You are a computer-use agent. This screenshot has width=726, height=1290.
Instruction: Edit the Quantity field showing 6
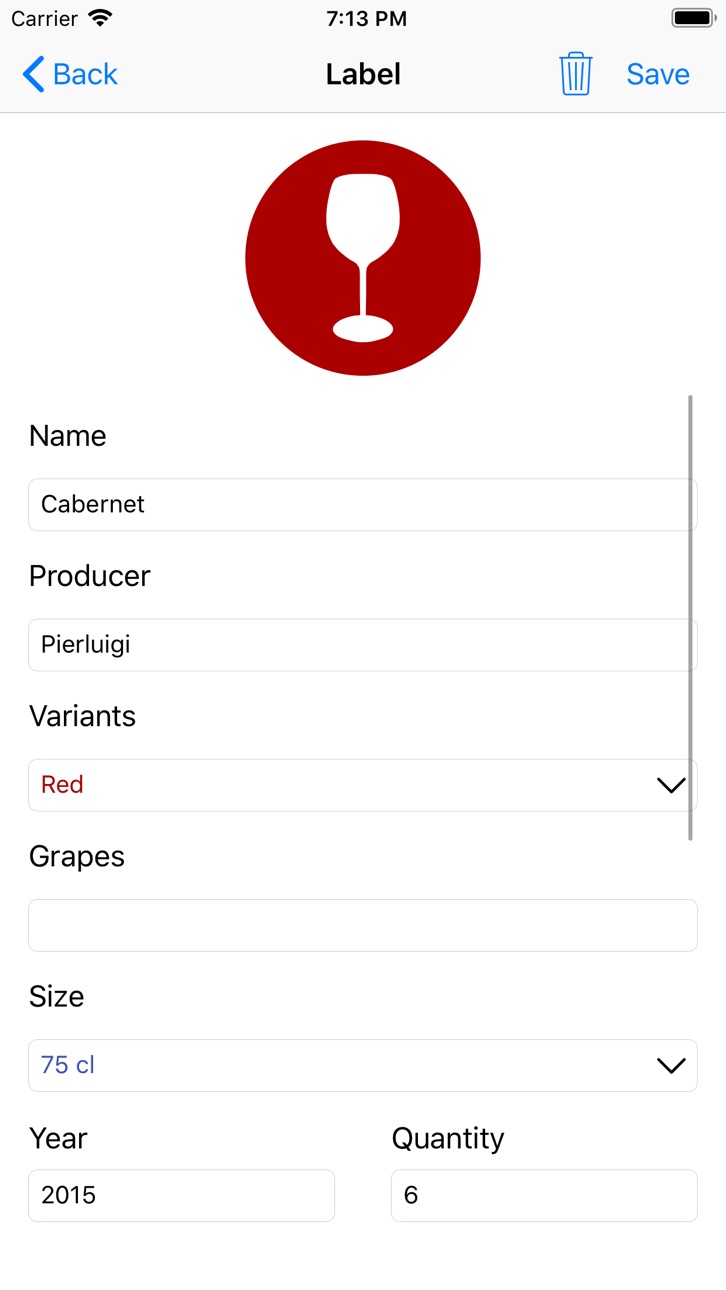(544, 1195)
